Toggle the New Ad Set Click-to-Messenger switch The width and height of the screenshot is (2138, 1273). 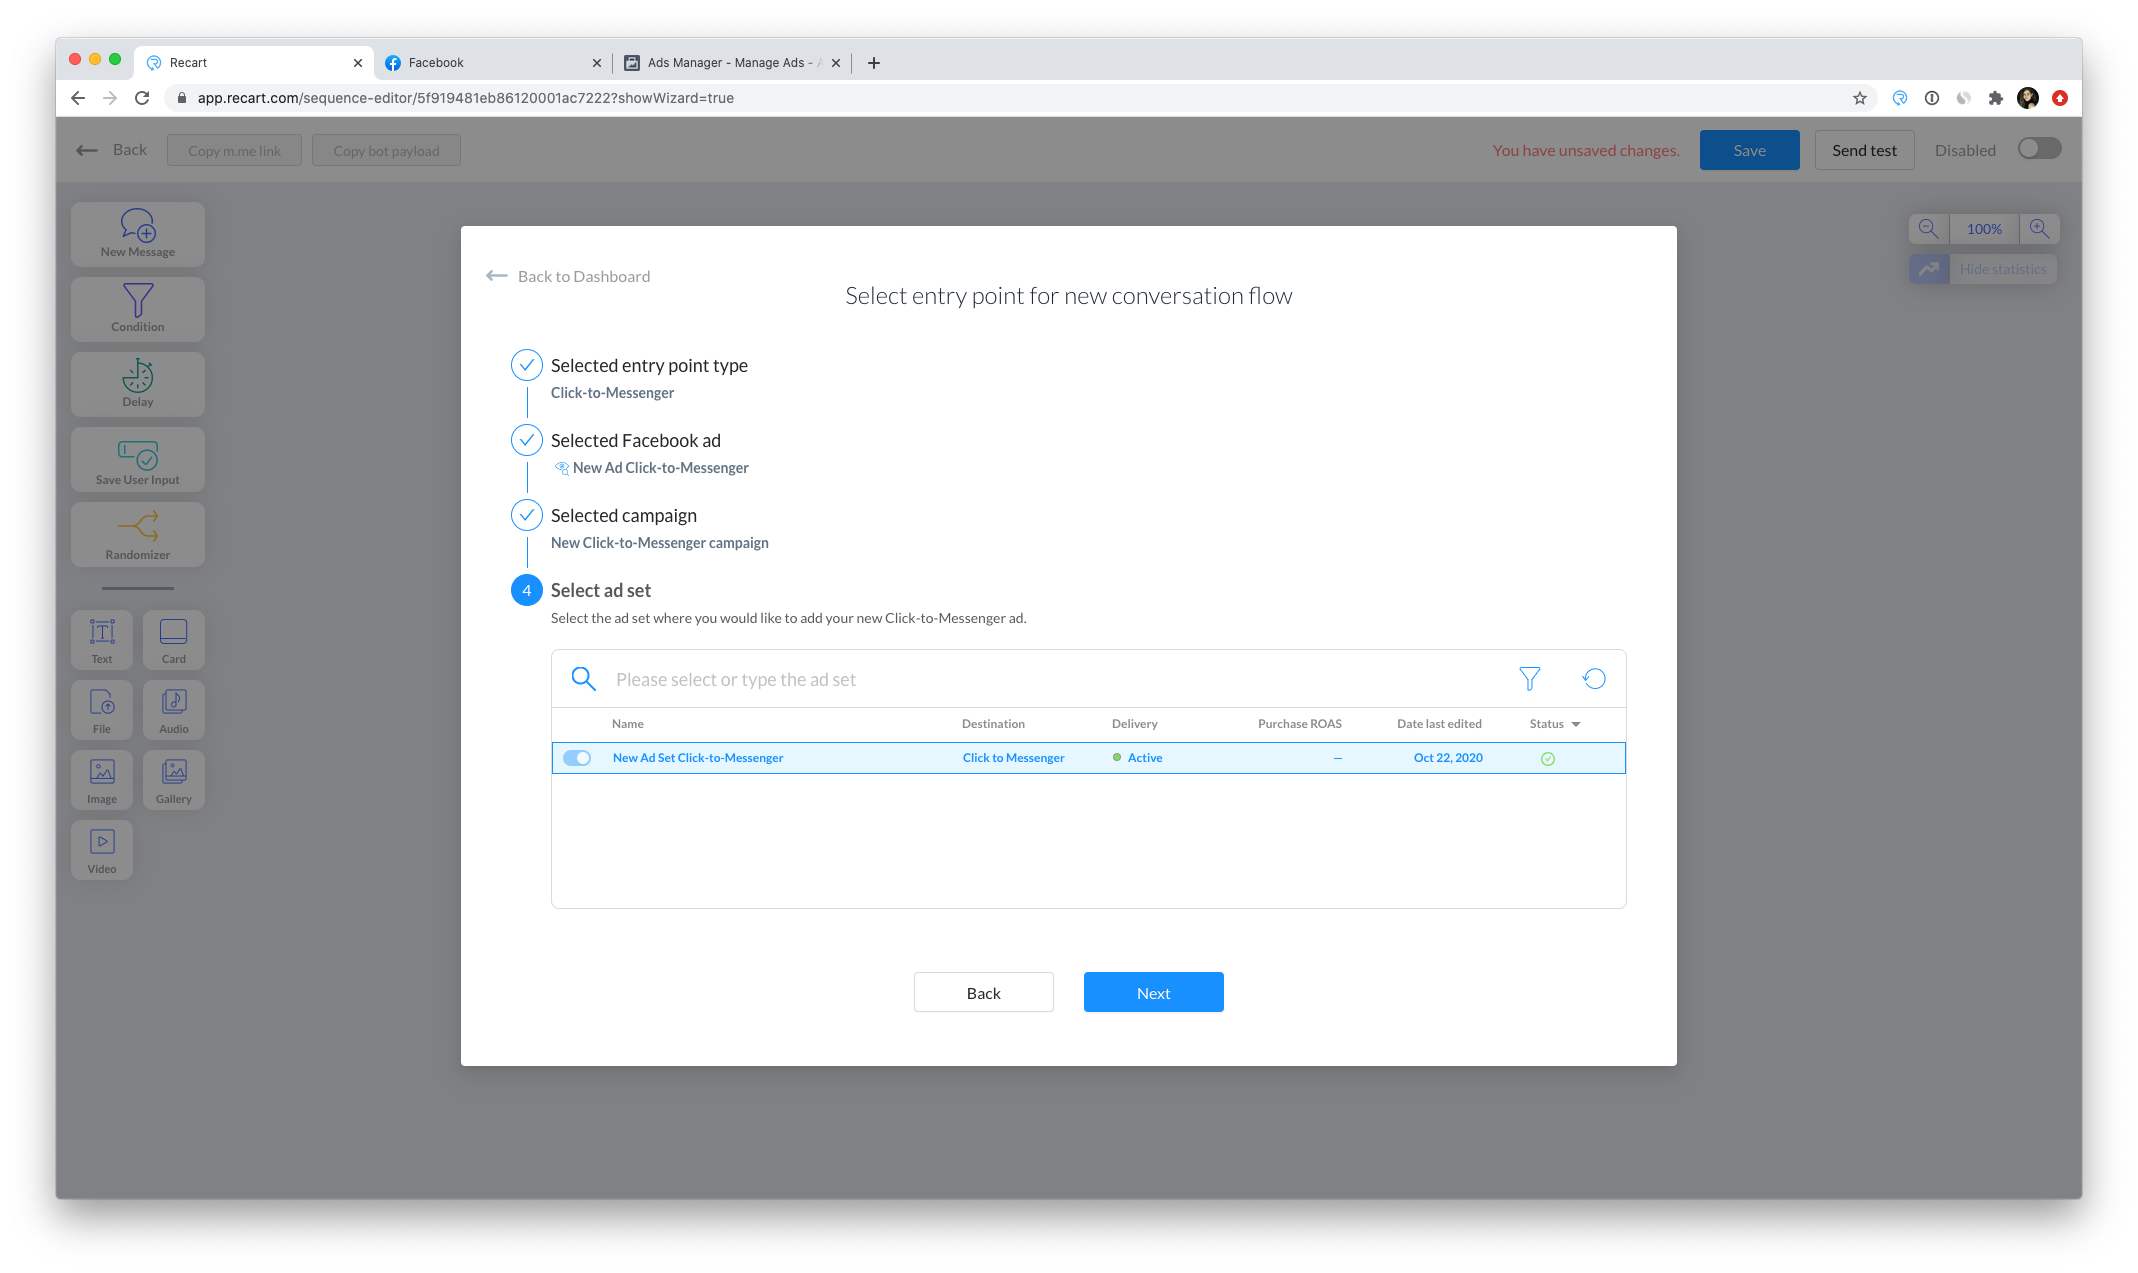(x=577, y=758)
